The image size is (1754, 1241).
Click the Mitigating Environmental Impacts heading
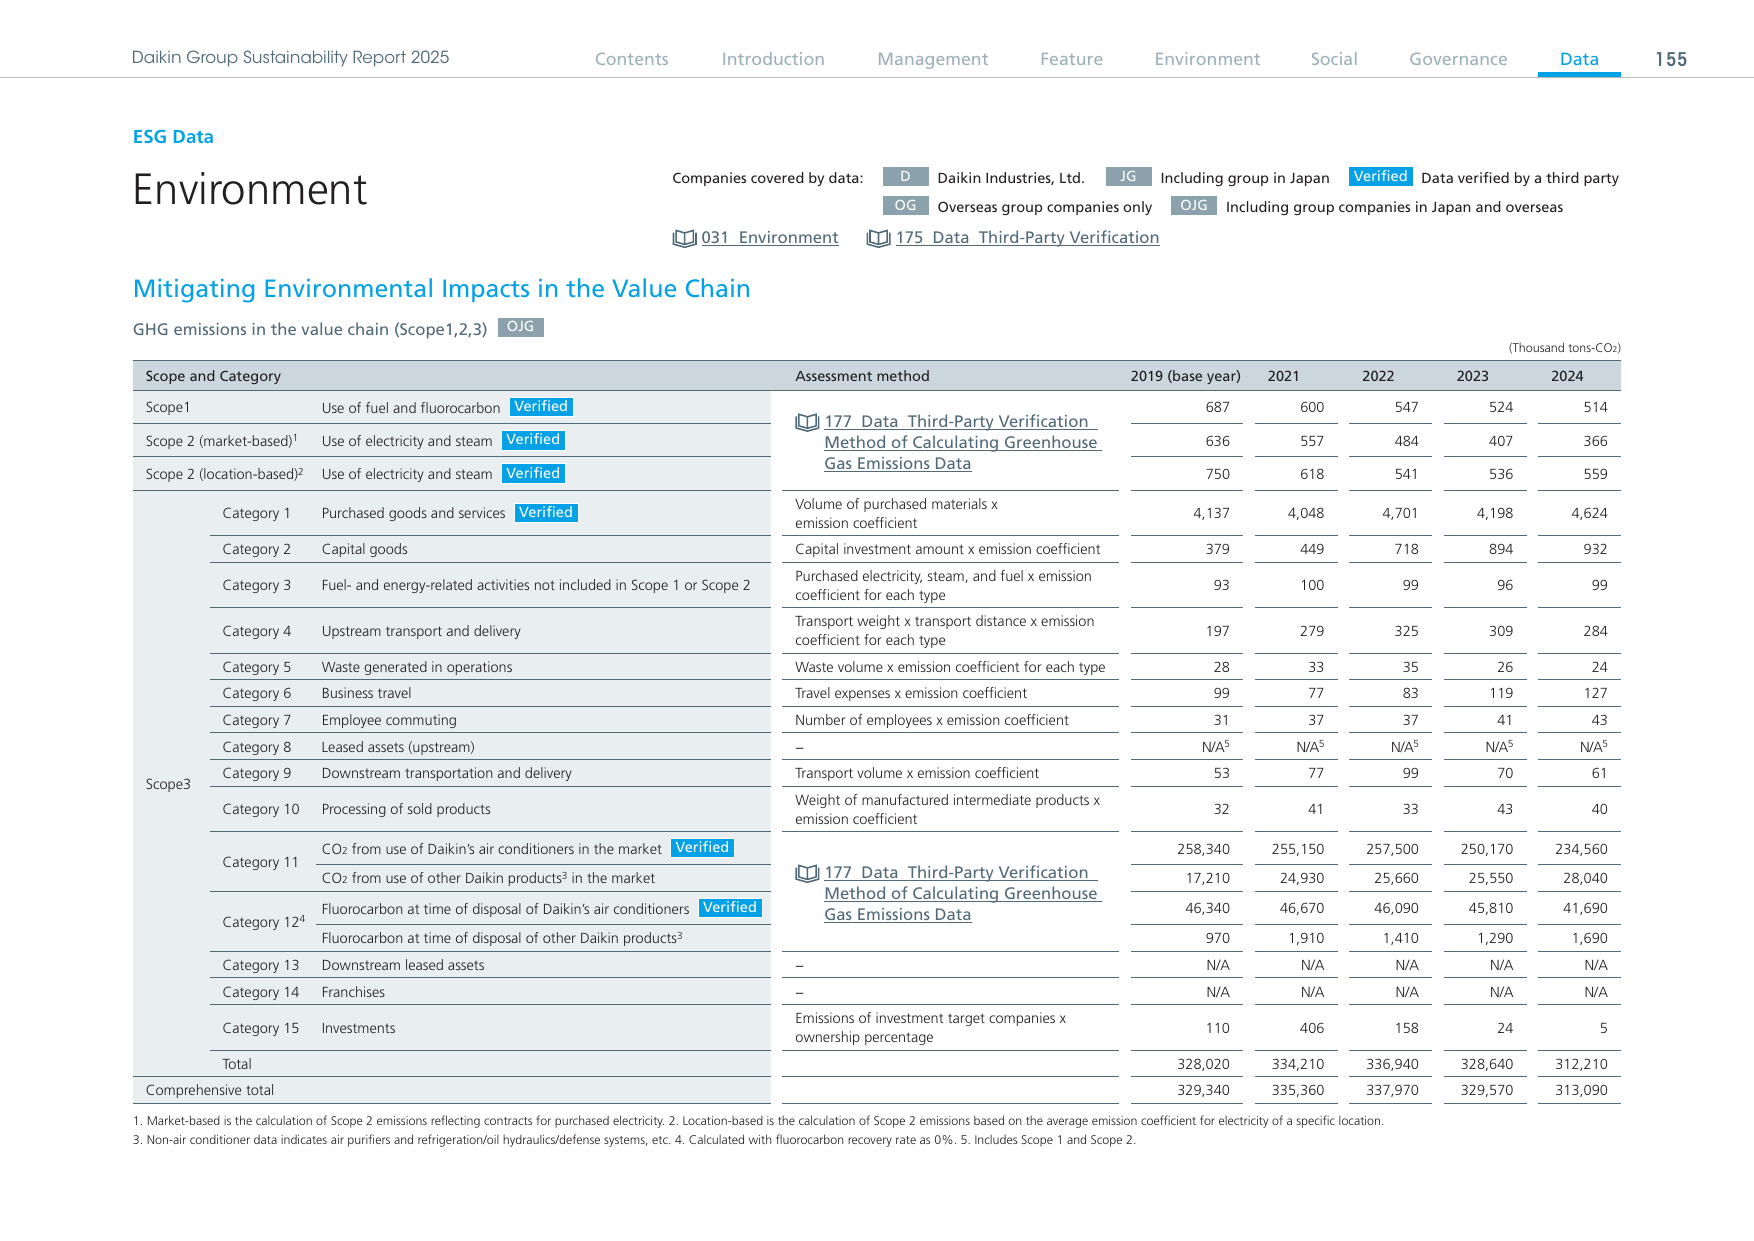tap(442, 289)
